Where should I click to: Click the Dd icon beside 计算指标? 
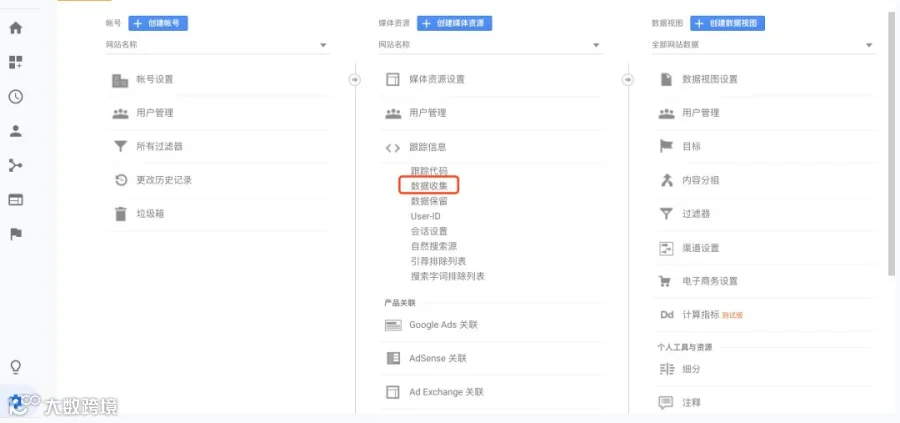click(x=666, y=315)
